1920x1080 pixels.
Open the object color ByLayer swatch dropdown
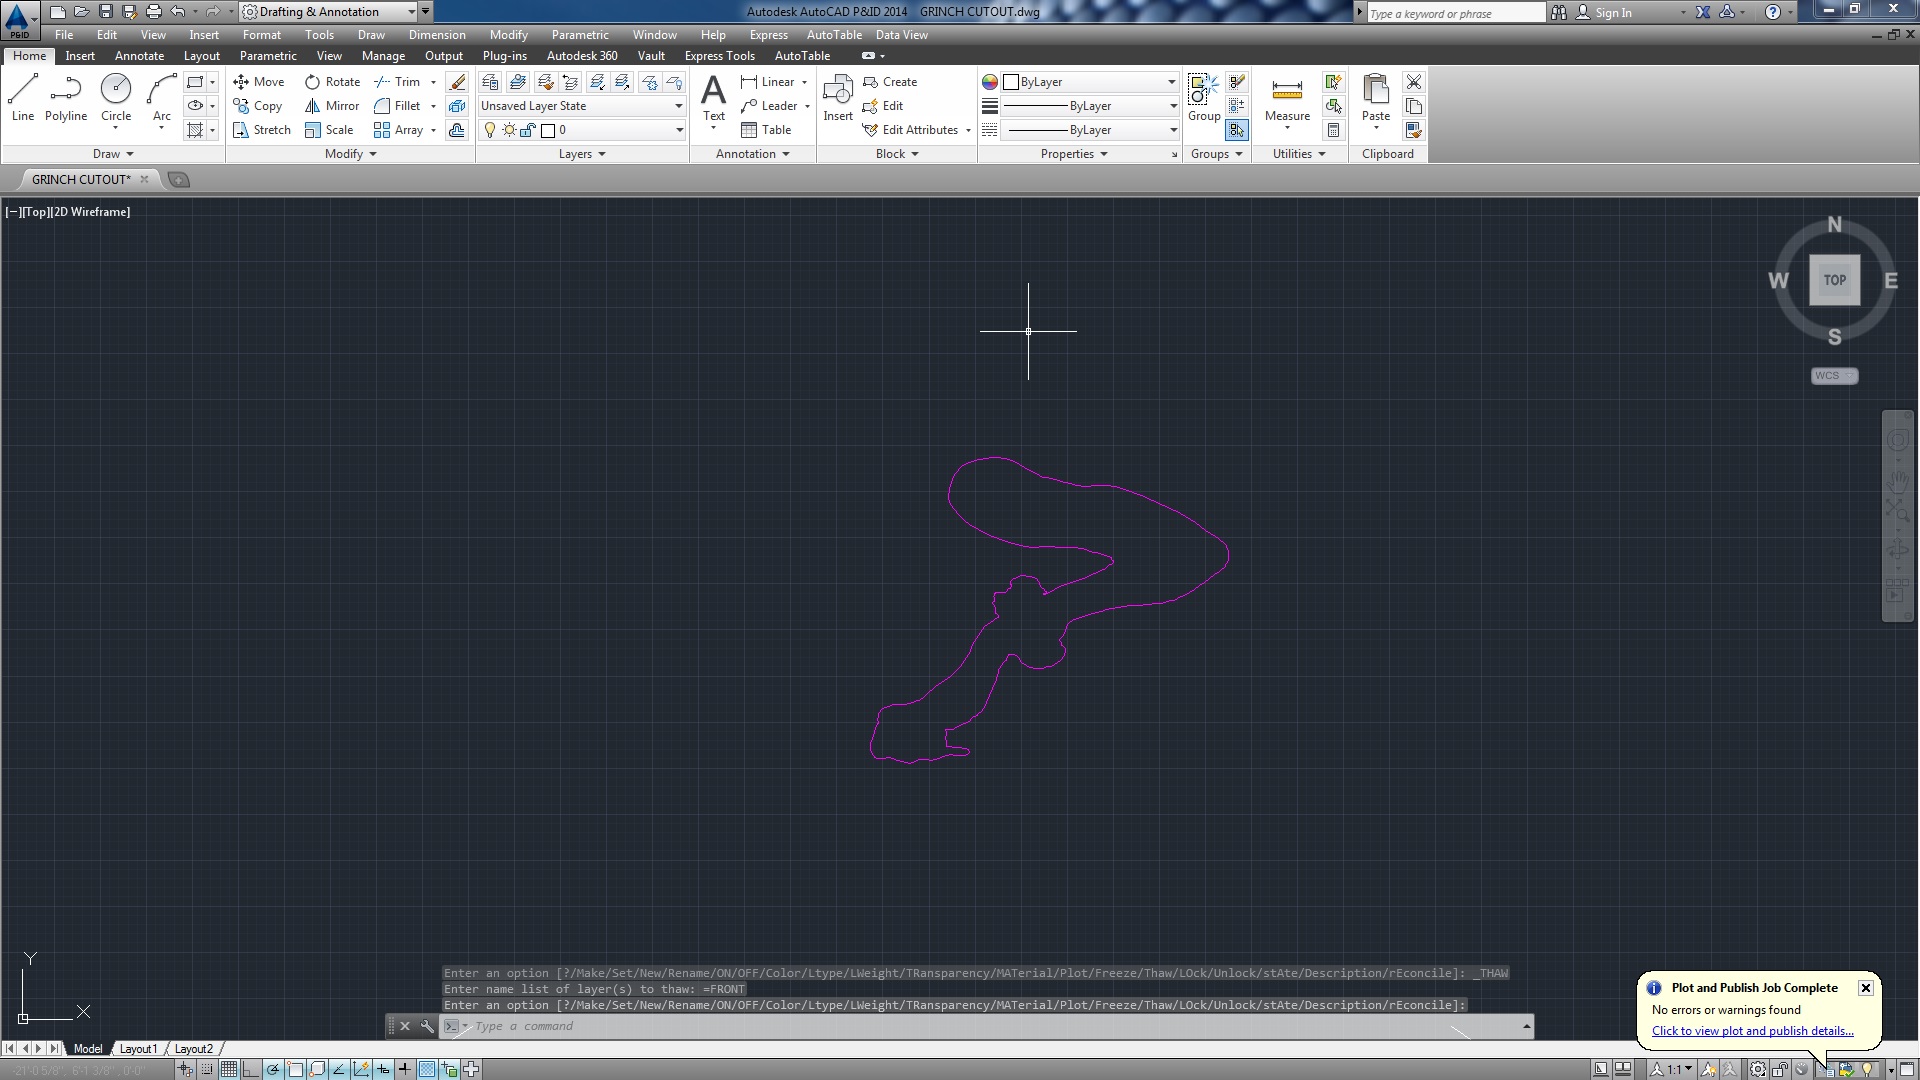(x=1090, y=82)
